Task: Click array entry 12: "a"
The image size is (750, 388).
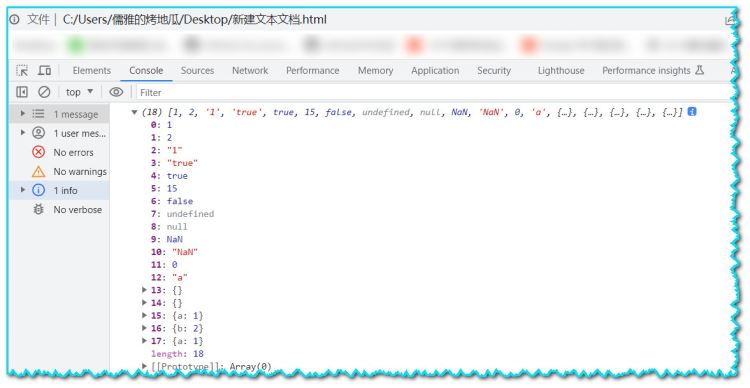Action: [169, 277]
